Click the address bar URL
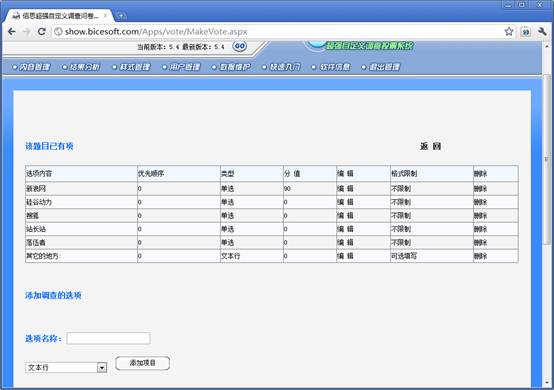554x390 pixels. 156,32
